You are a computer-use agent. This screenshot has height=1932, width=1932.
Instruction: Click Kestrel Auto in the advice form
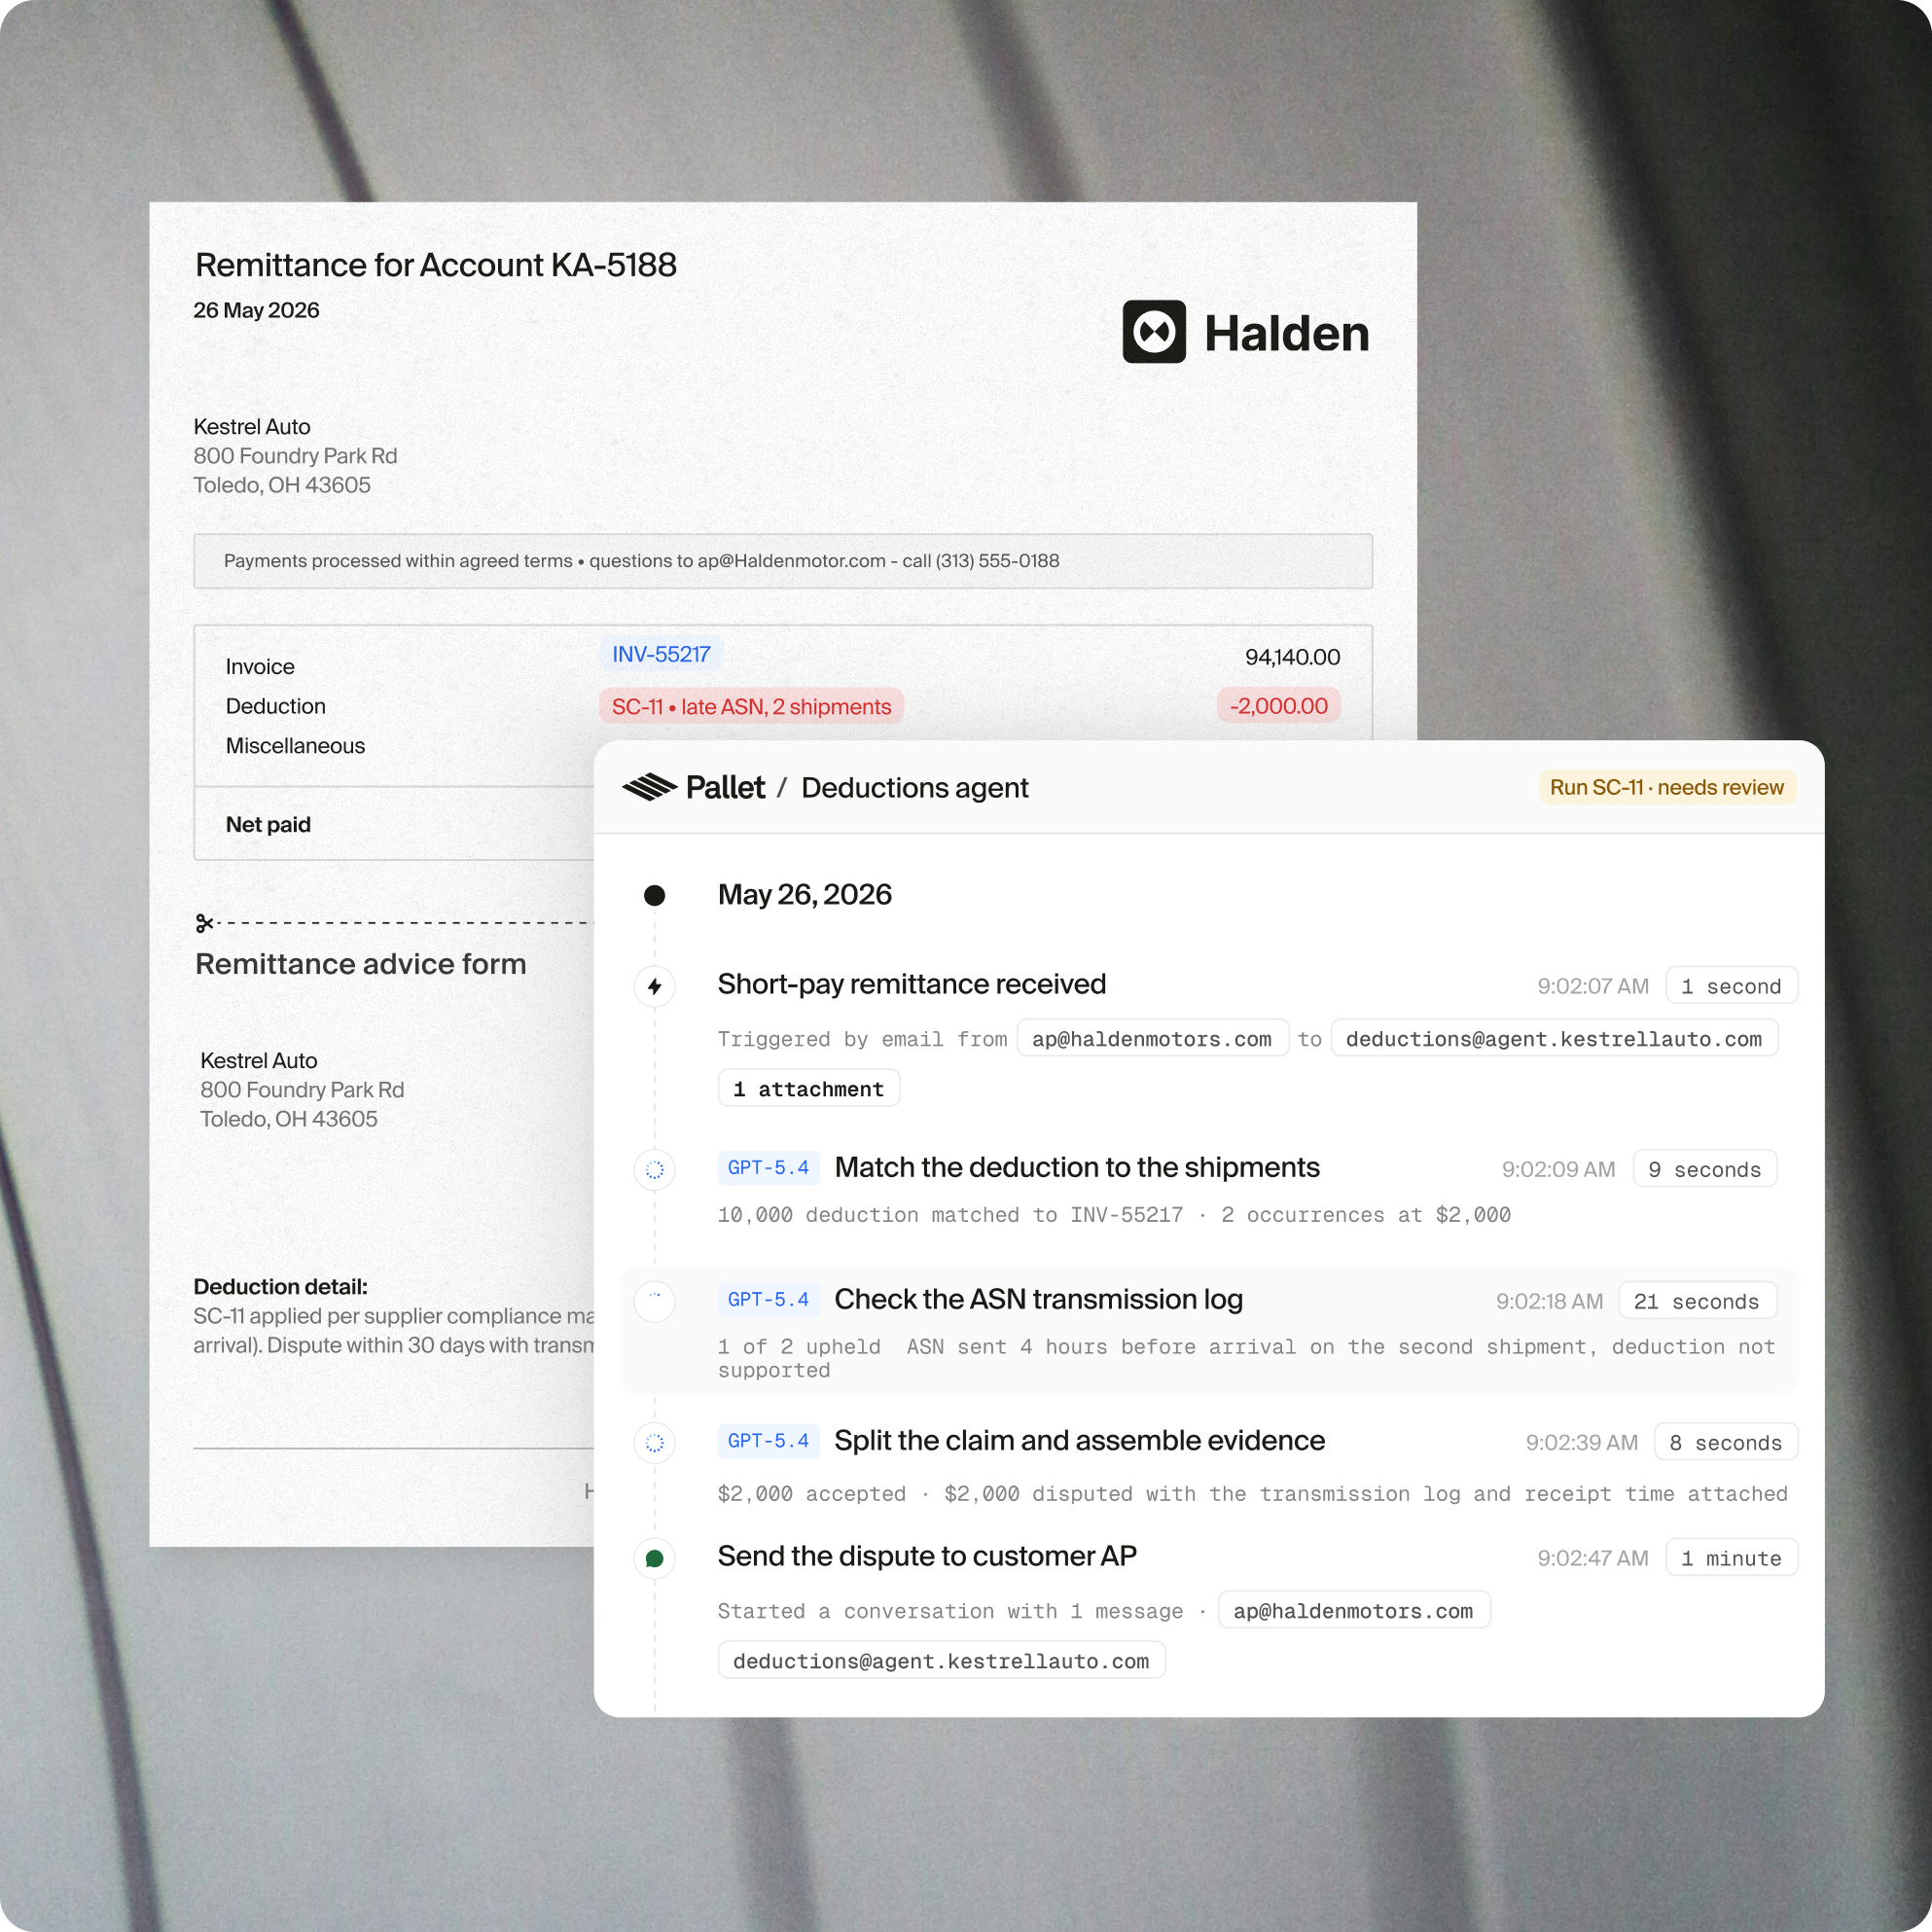pyautogui.click(x=259, y=1061)
